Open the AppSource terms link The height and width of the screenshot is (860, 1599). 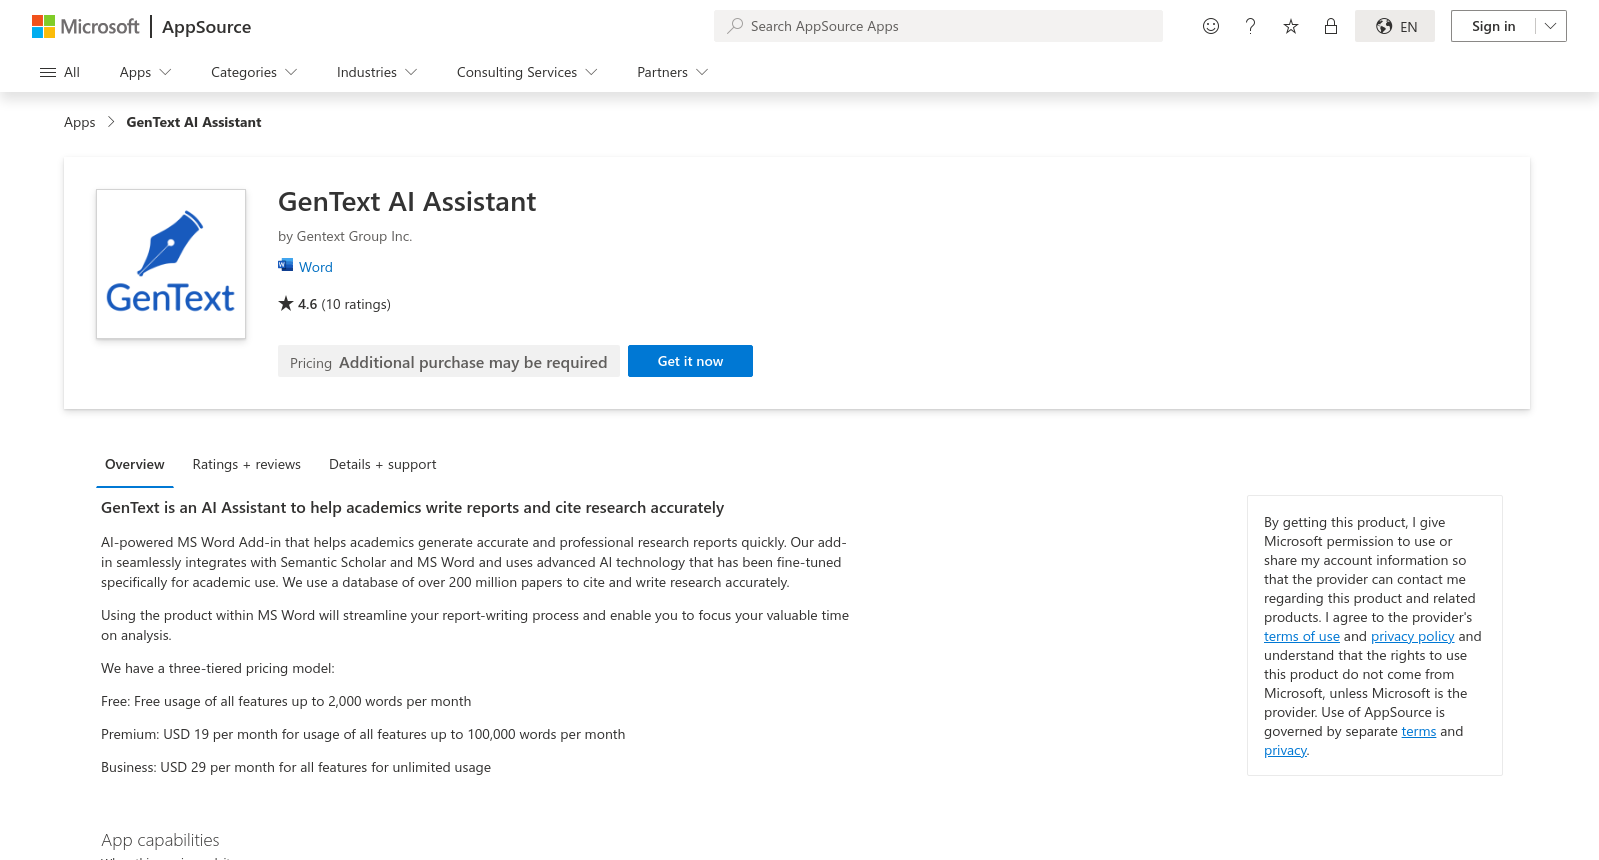(1419, 731)
